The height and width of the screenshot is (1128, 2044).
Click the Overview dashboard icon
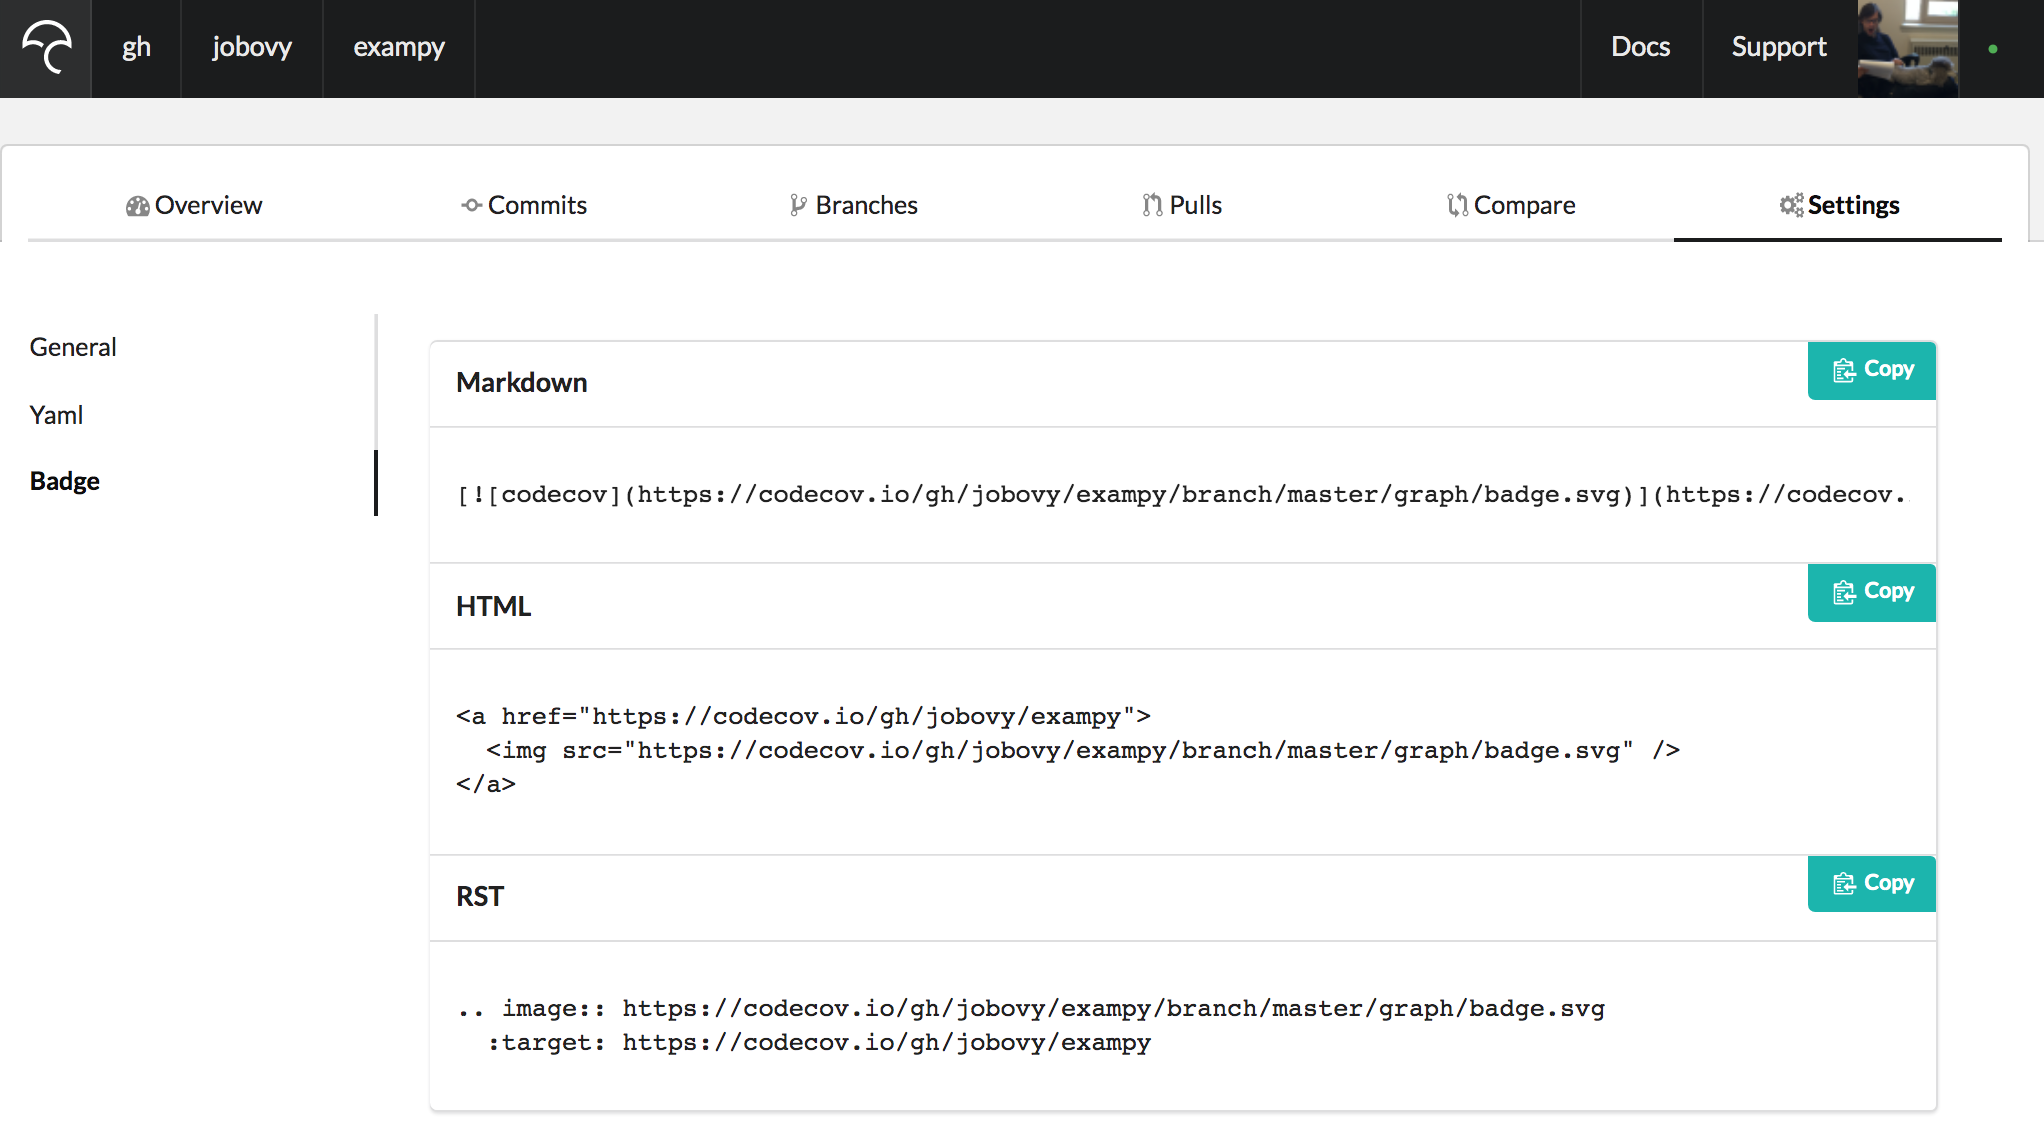137,206
